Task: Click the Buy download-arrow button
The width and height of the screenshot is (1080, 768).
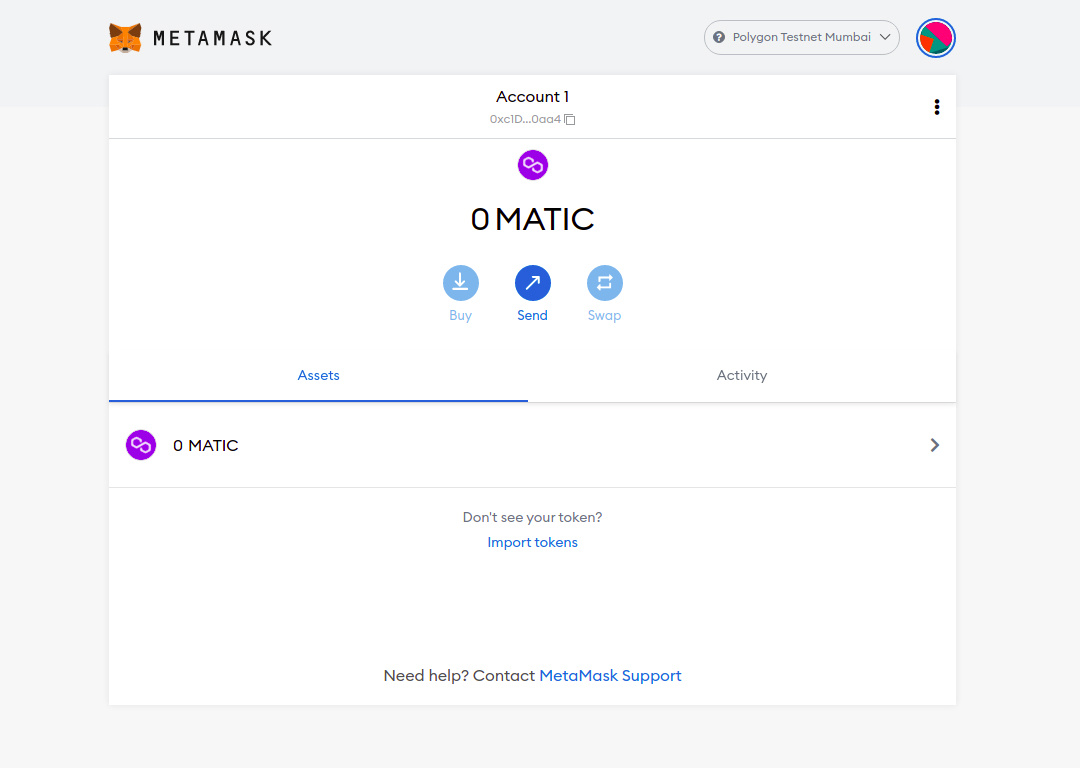Action: coord(461,283)
